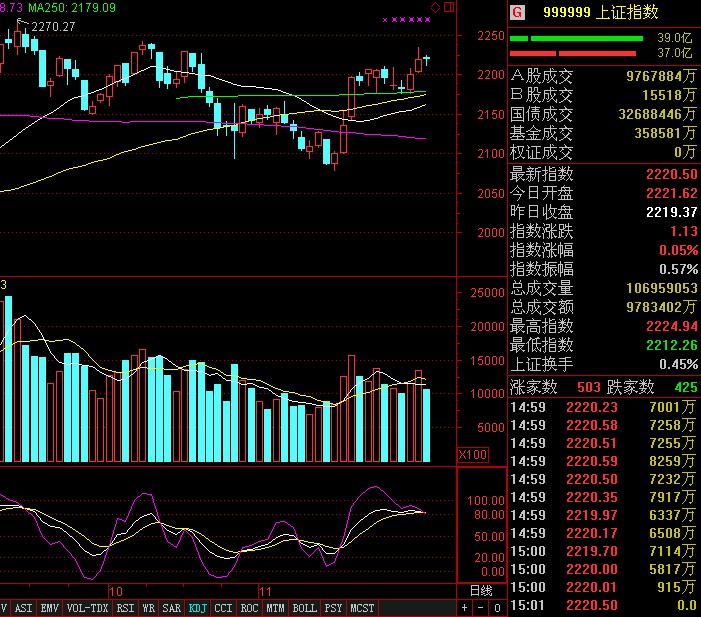
Task: Click the diamond icon above the chart
Action: click(x=435, y=7)
